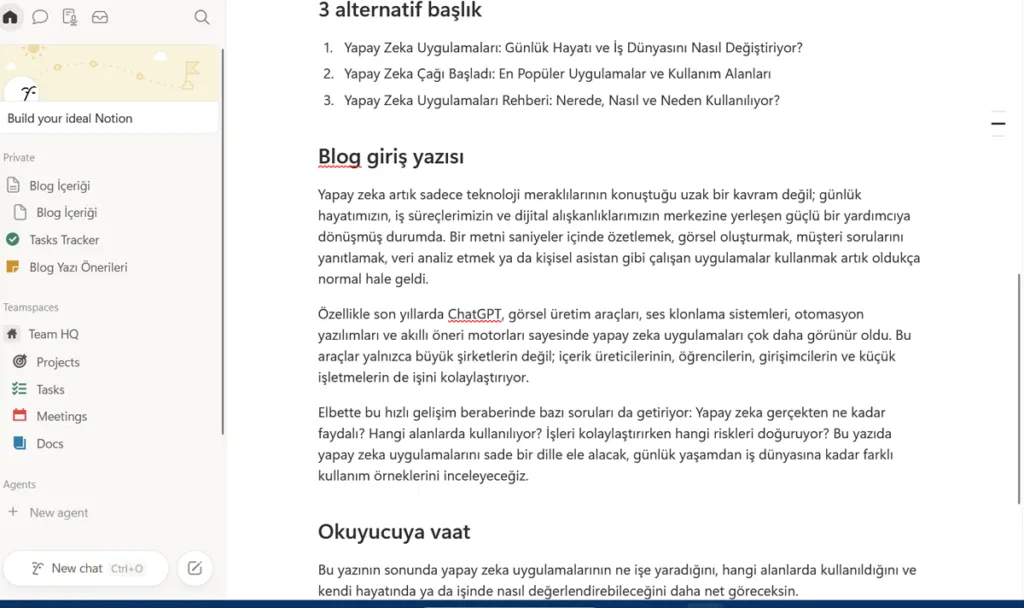The image size is (1024, 608).
Task: Click list item "Yapay Zeka Çağı Başladı"
Action: [x=557, y=74]
